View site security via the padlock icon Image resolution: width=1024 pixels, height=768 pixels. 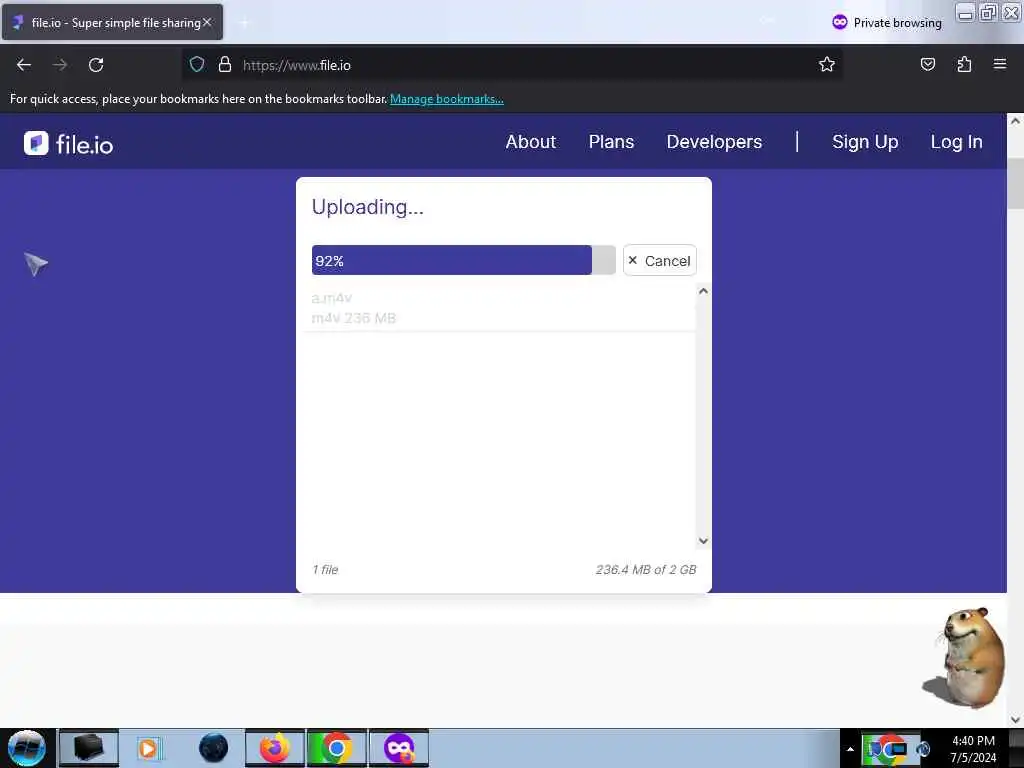click(225, 64)
